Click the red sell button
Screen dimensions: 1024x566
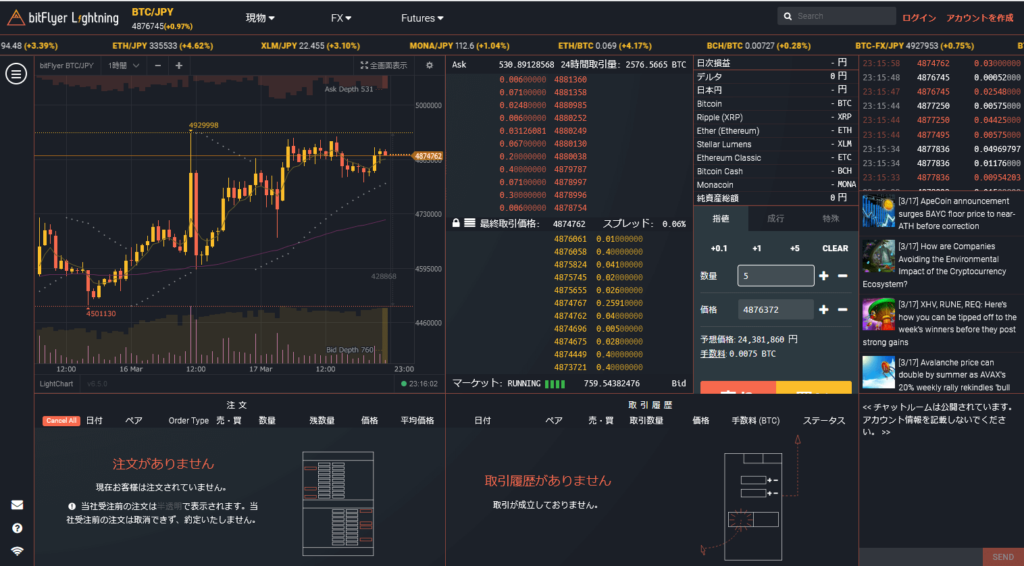click(x=738, y=387)
